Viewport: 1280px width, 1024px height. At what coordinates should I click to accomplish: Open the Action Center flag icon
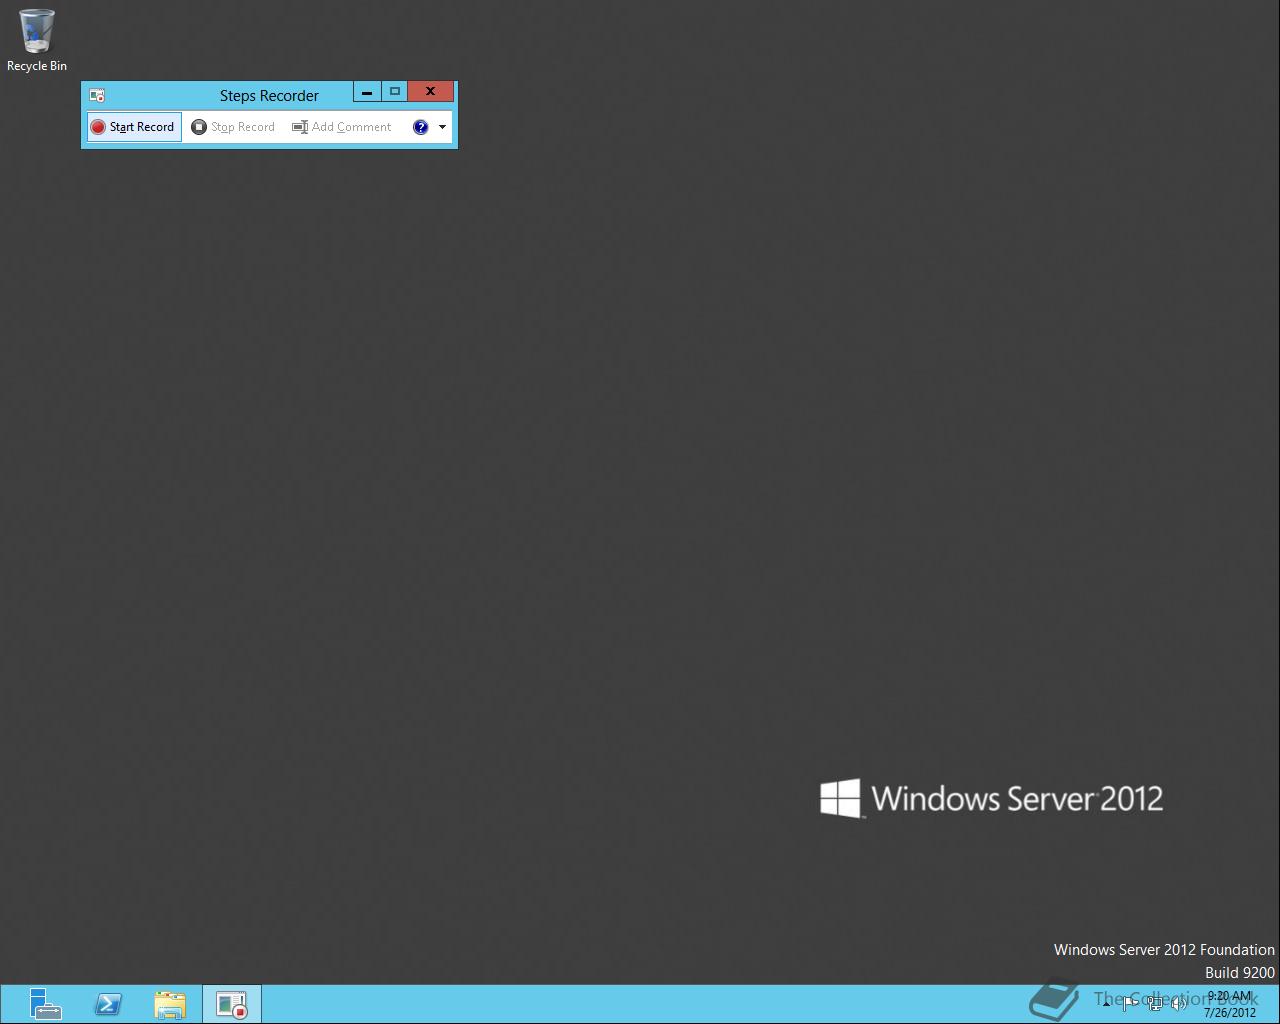[1130, 1004]
